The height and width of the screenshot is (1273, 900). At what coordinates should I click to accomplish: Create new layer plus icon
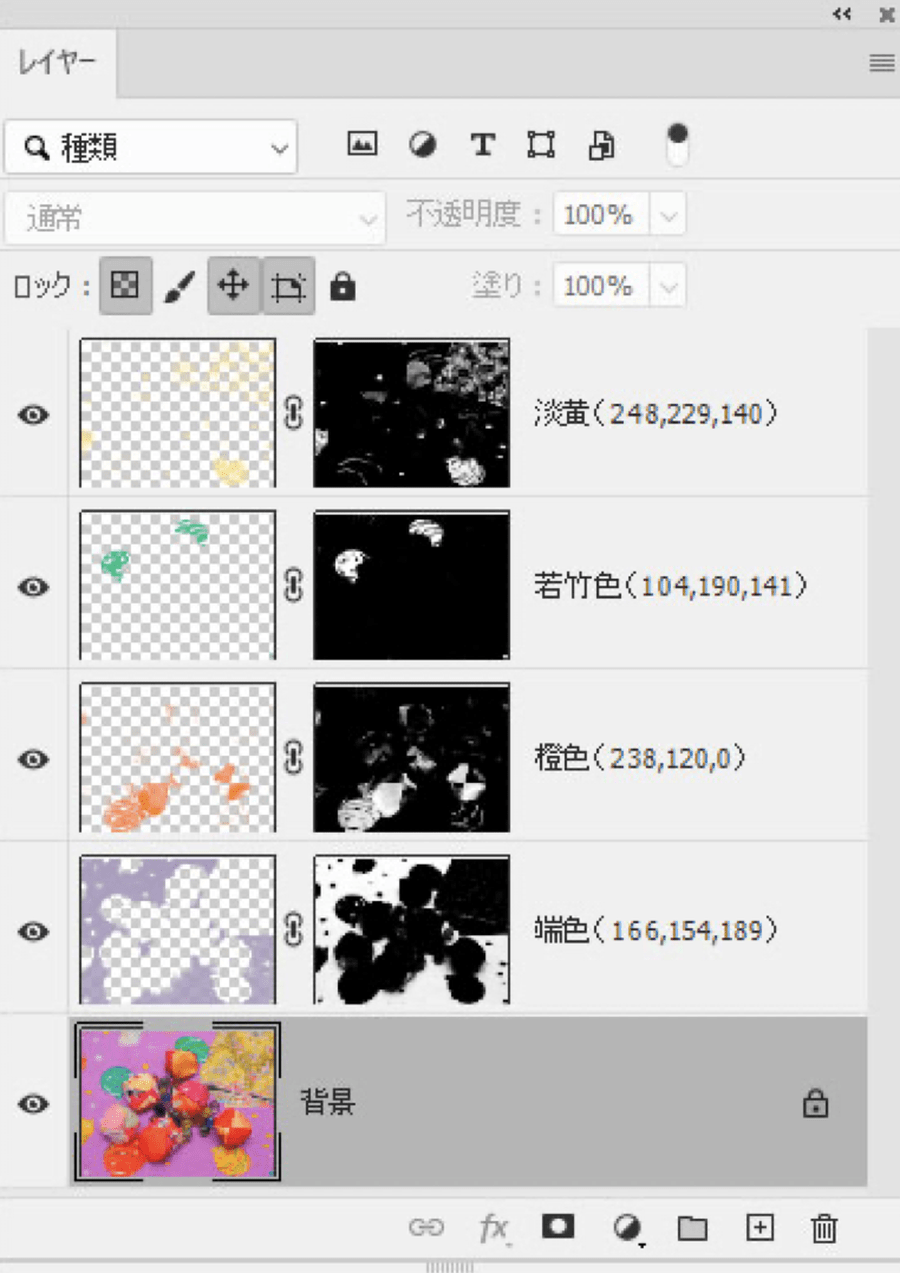[760, 1227]
